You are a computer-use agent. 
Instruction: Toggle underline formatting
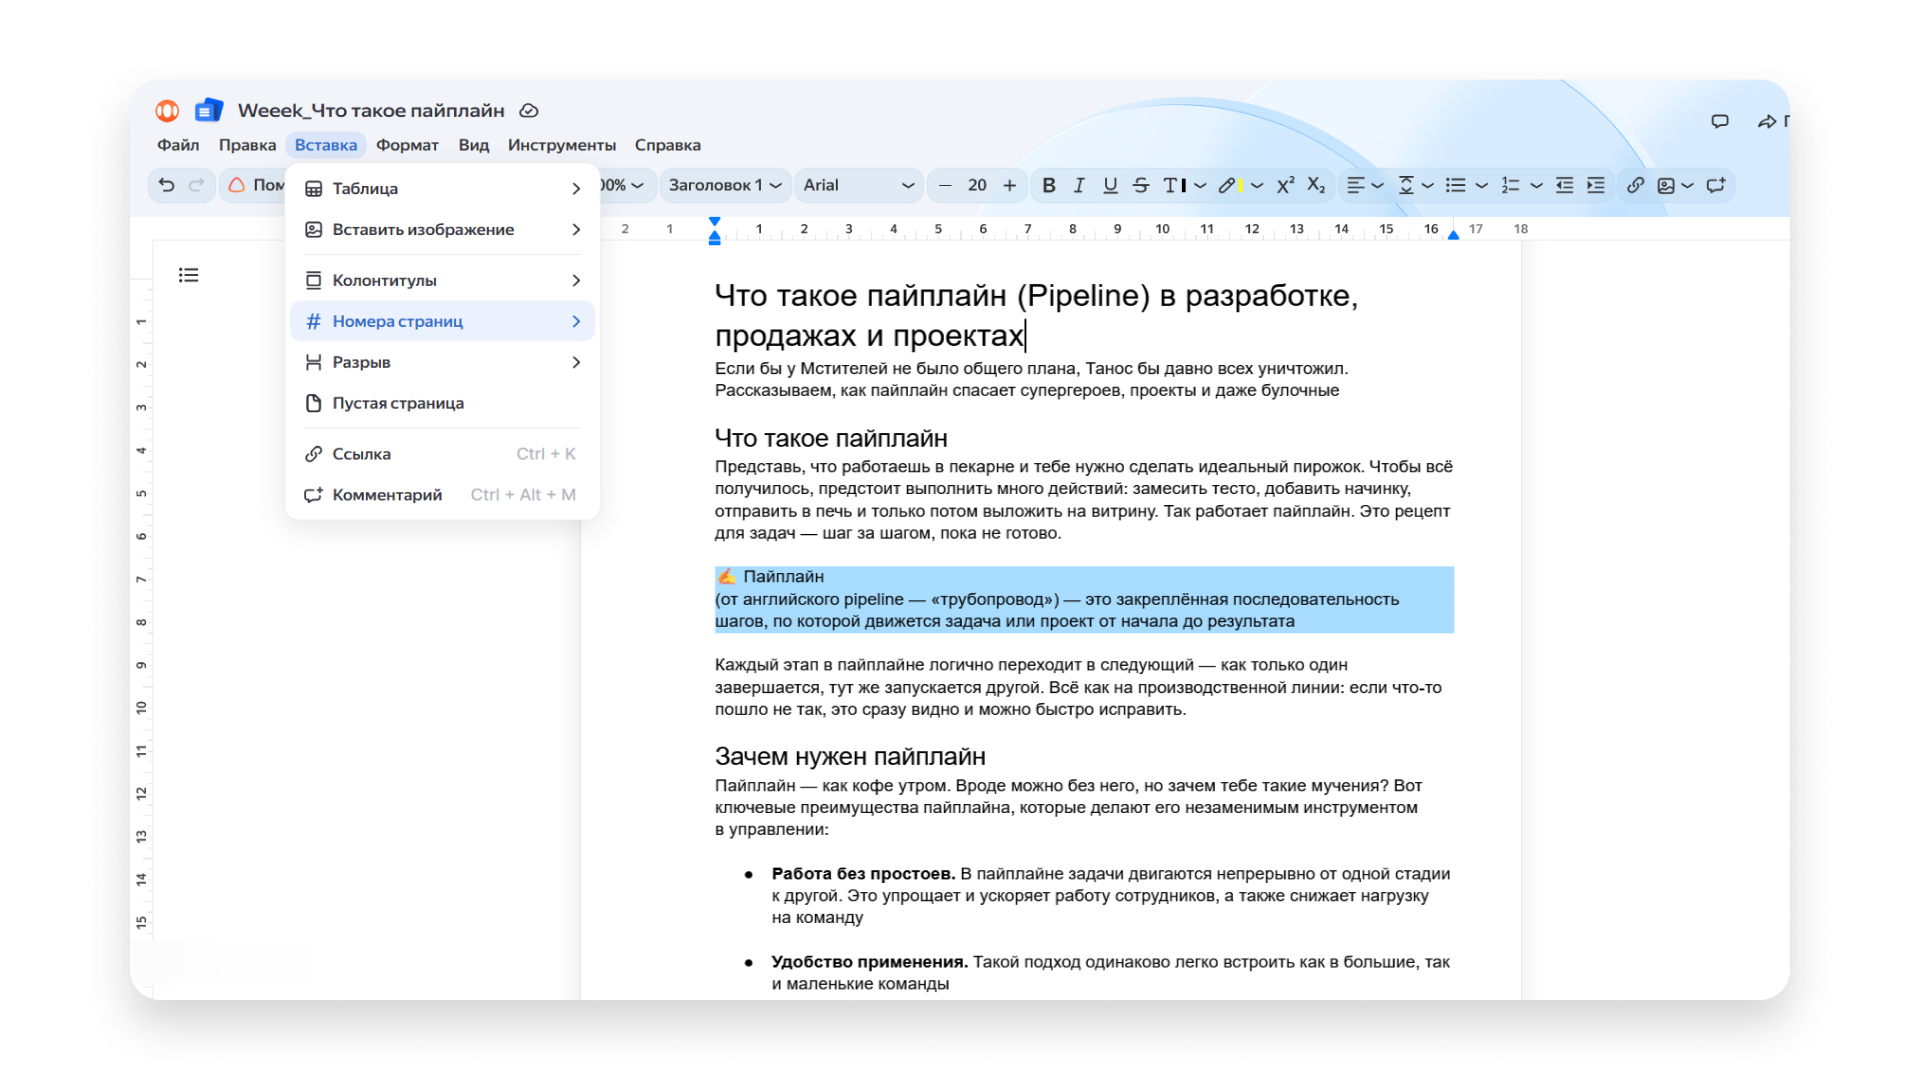[1110, 185]
